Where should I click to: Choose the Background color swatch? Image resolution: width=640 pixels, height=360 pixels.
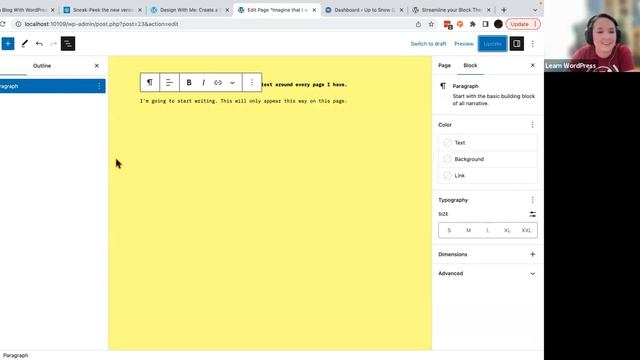coord(488,159)
